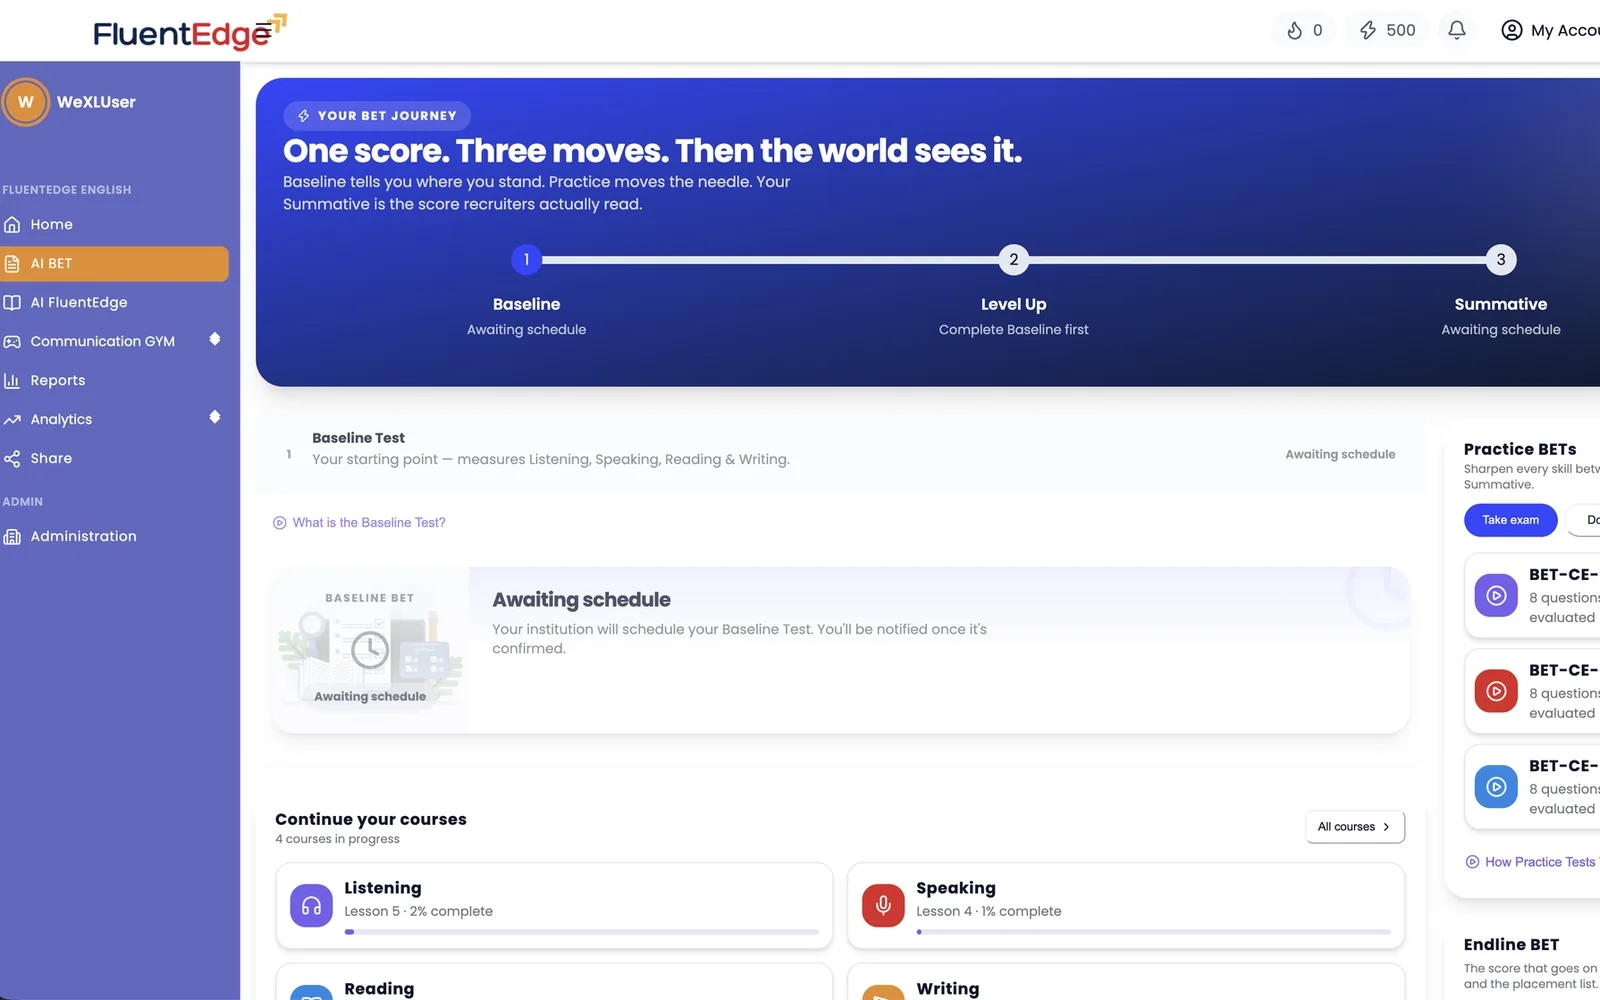1600x1000 pixels.
Task: Open the notifications bell
Action: [1457, 30]
